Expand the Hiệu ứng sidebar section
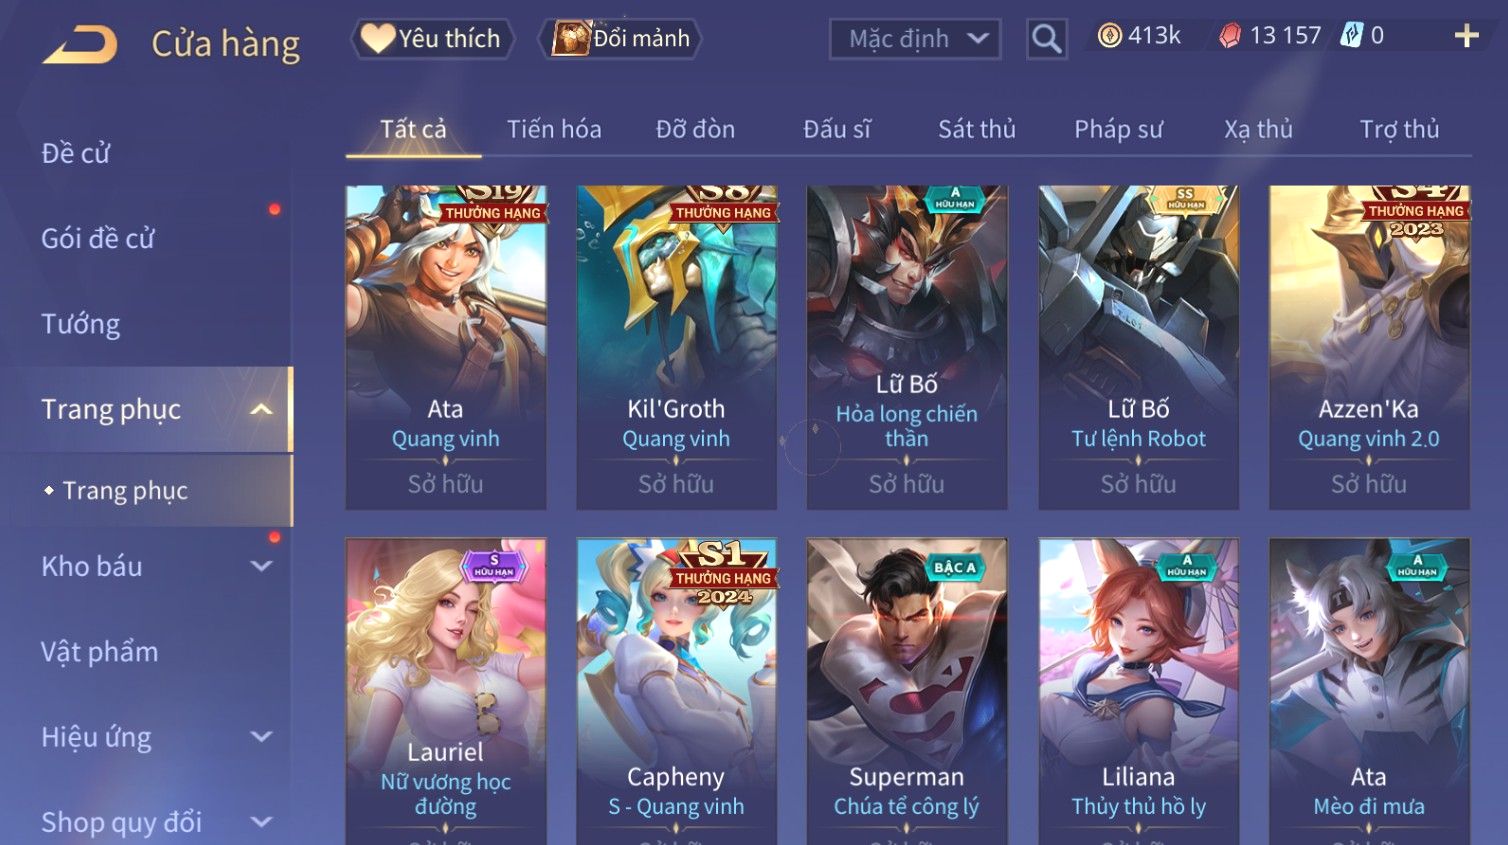This screenshot has width=1508, height=845. click(x=261, y=737)
